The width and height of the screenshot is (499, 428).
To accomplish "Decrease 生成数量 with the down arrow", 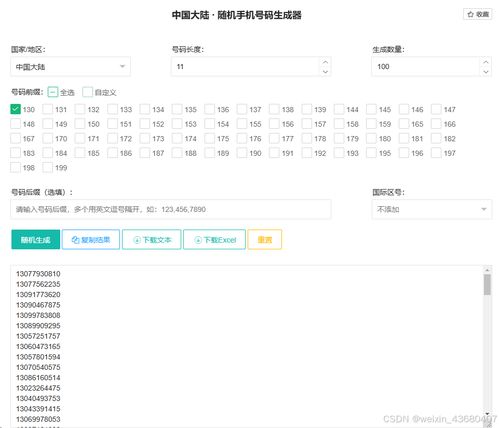I will [486, 71].
